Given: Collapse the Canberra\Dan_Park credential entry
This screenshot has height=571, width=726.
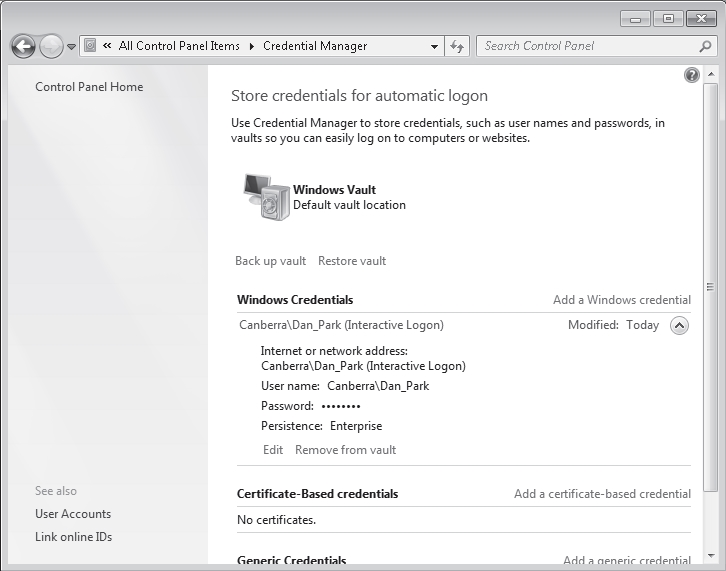Looking at the screenshot, I should point(679,325).
